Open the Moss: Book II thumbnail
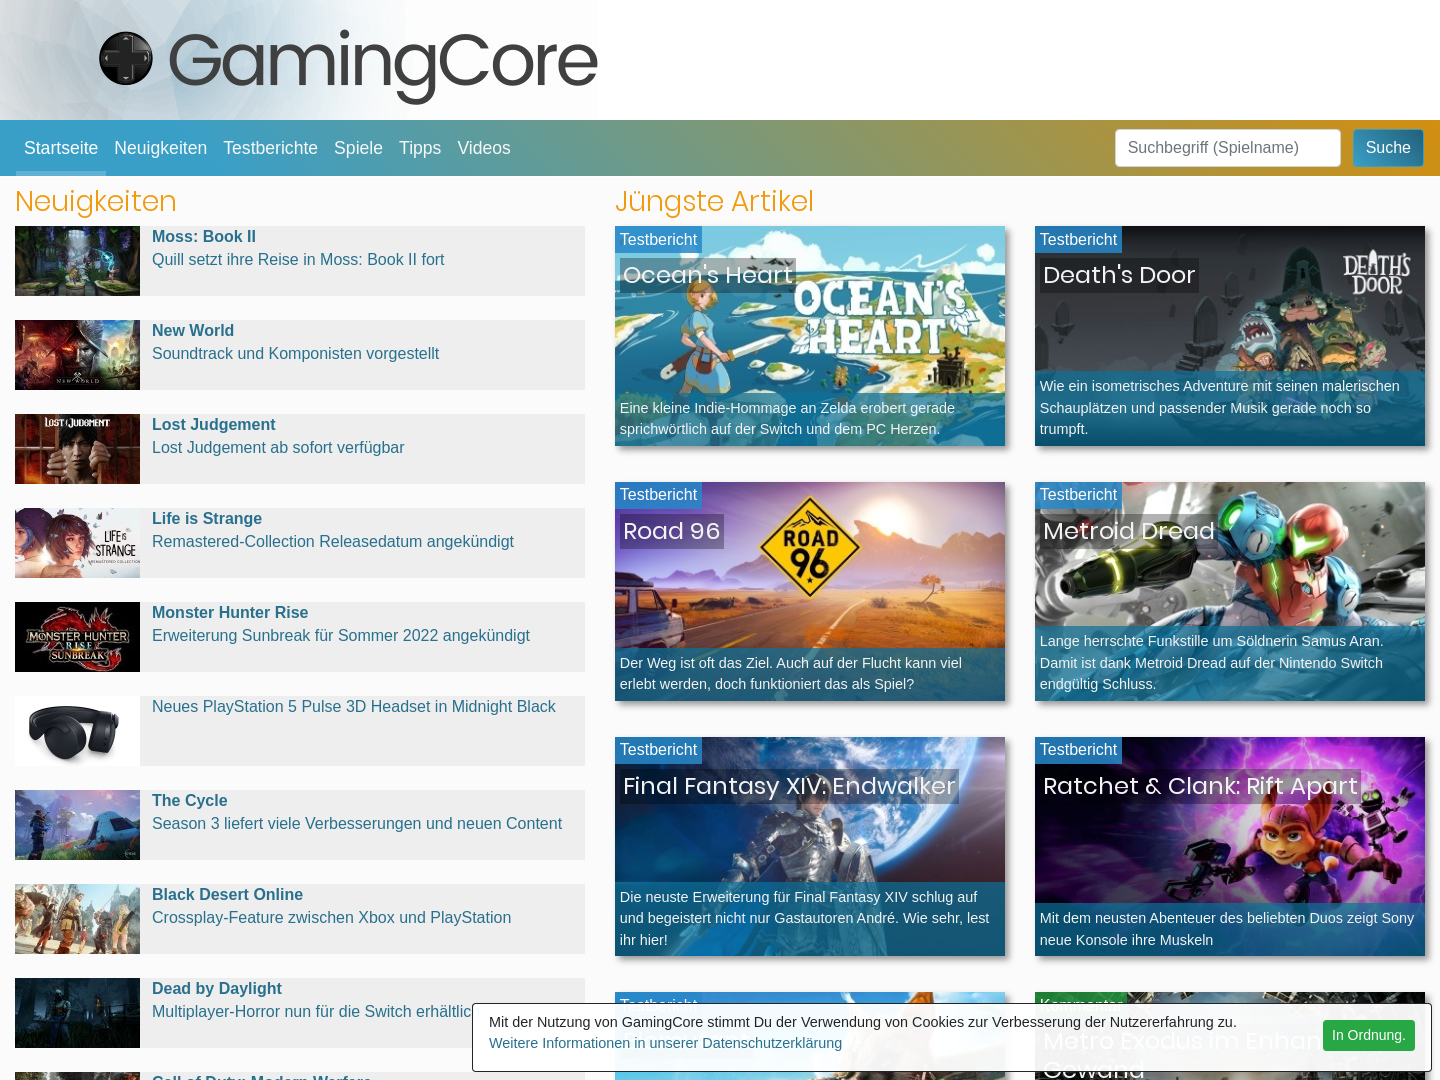Screen dimensions: 1440x1080 tap(77, 261)
